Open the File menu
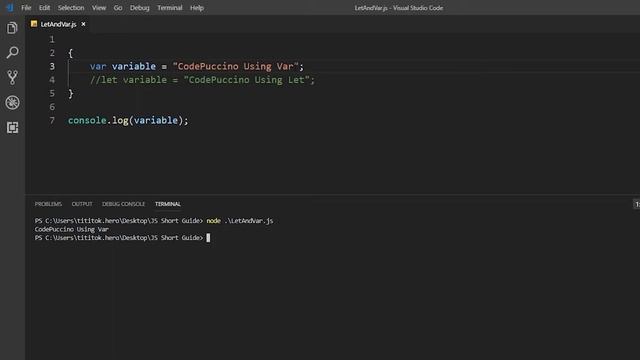Screen dimensions: 640x360 click(x=26, y=8)
